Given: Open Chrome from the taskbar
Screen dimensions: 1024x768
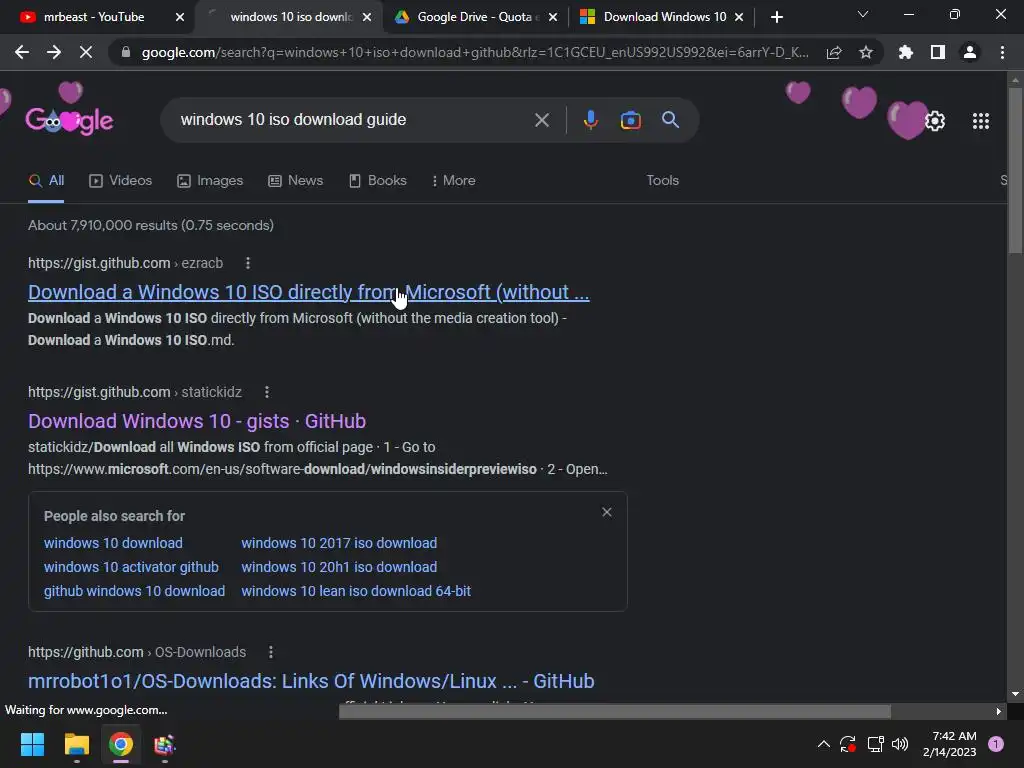Looking at the screenshot, I should [x=121, y=744].
